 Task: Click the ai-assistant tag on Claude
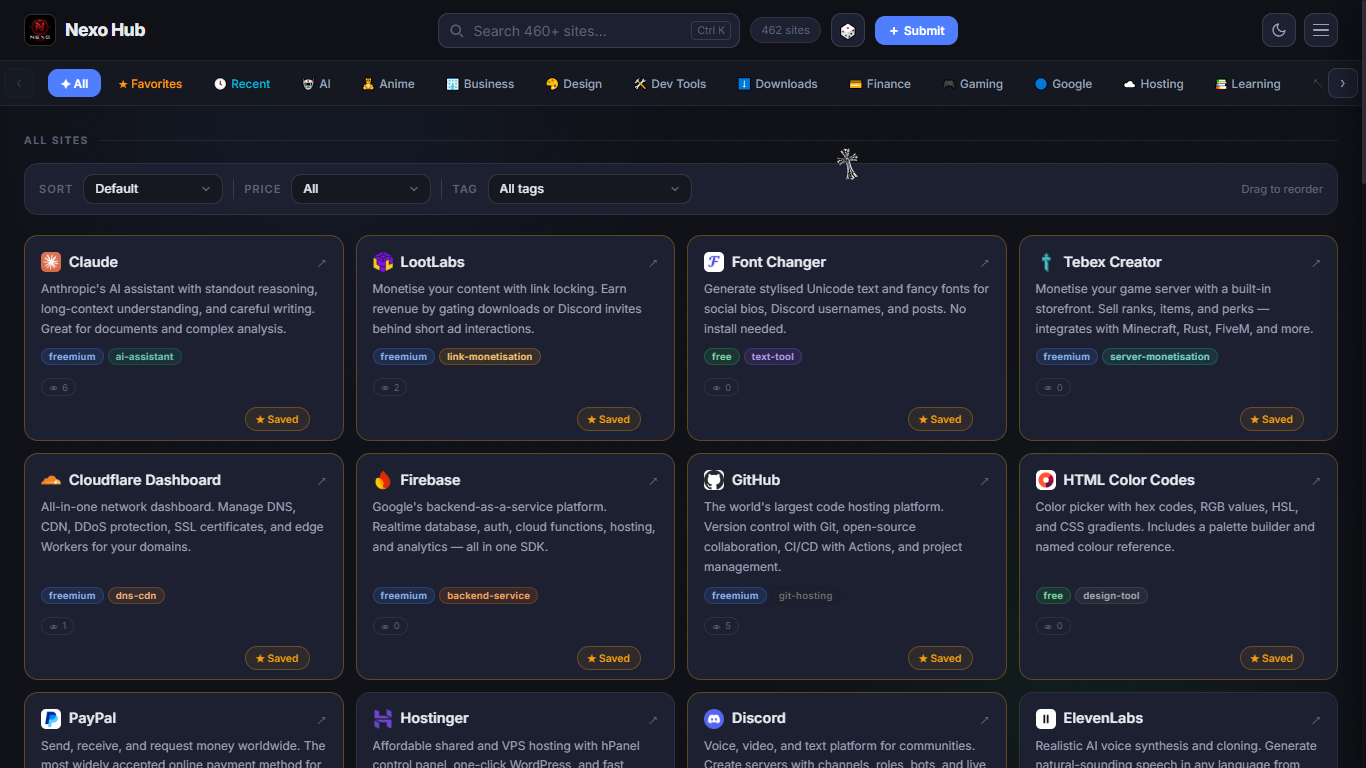[x=145, y=357]
